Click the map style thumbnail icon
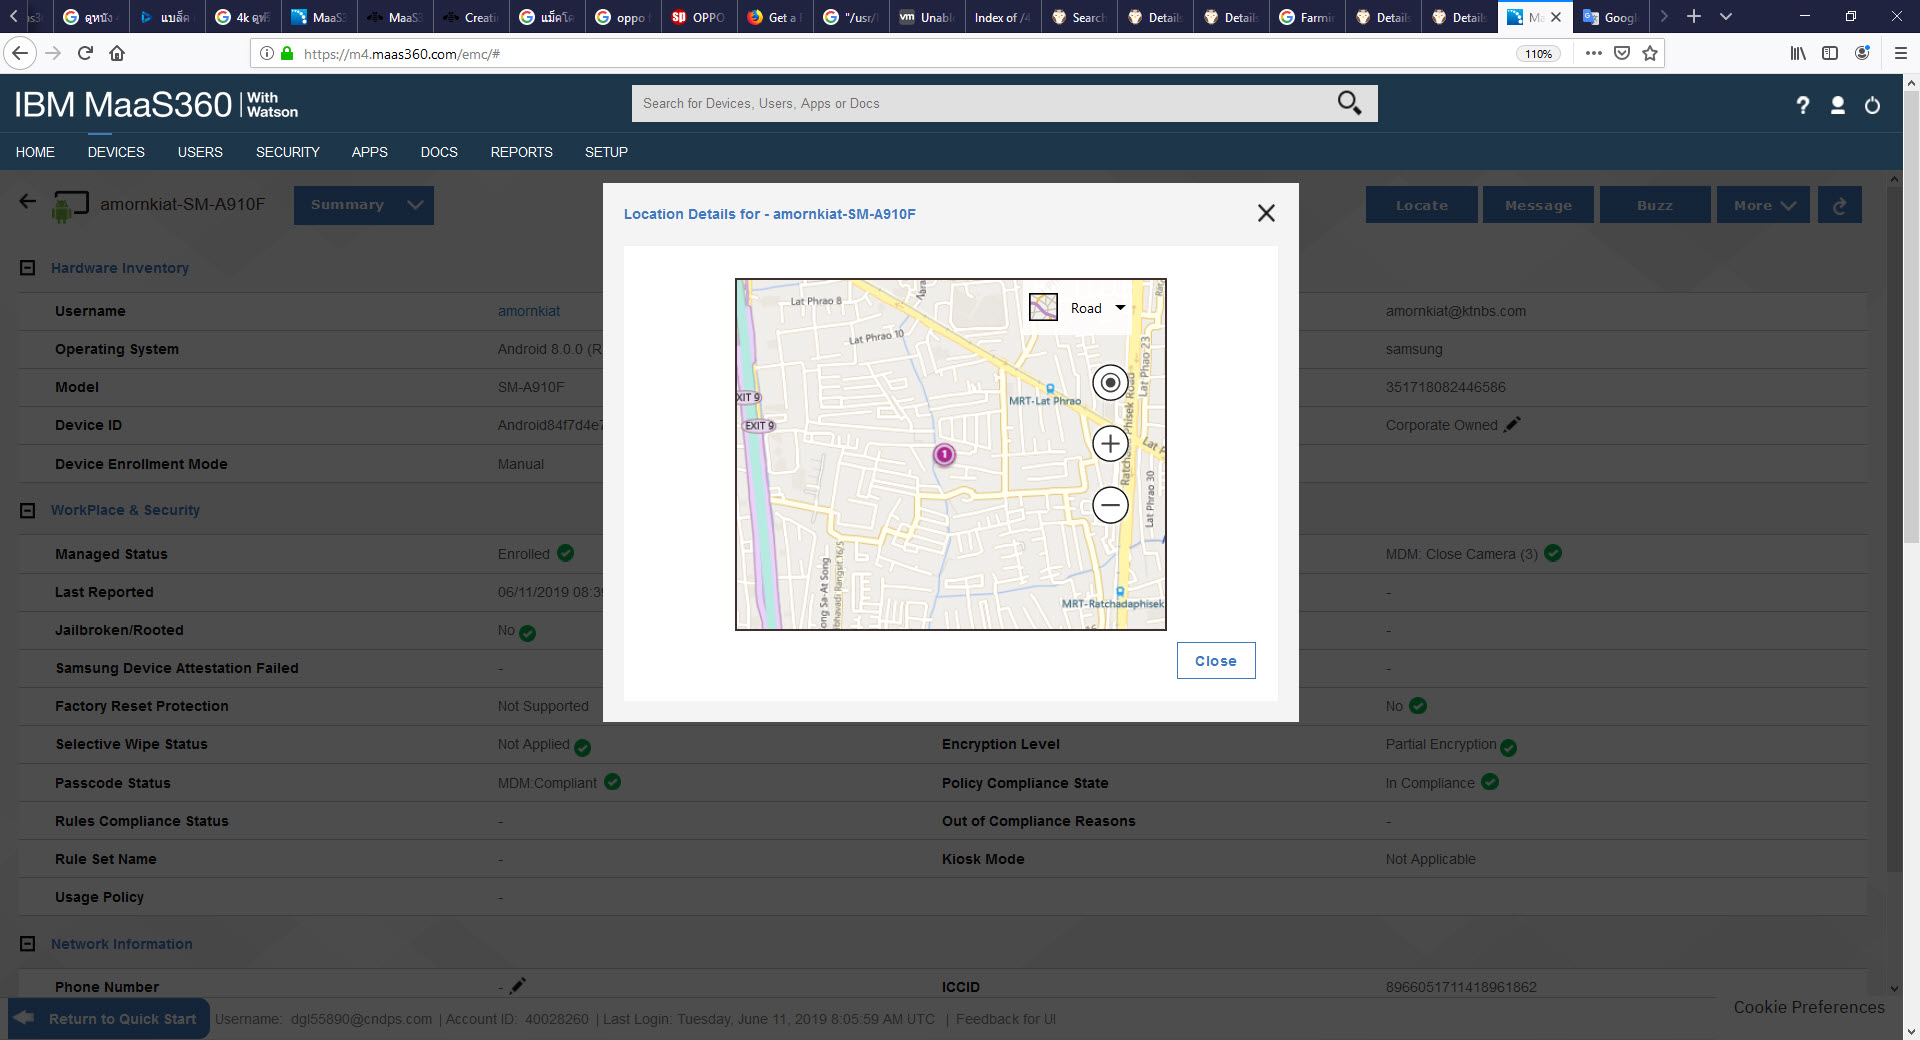The height and width of the screenshot is (1040, 1920). click(x=1044, y=307)
